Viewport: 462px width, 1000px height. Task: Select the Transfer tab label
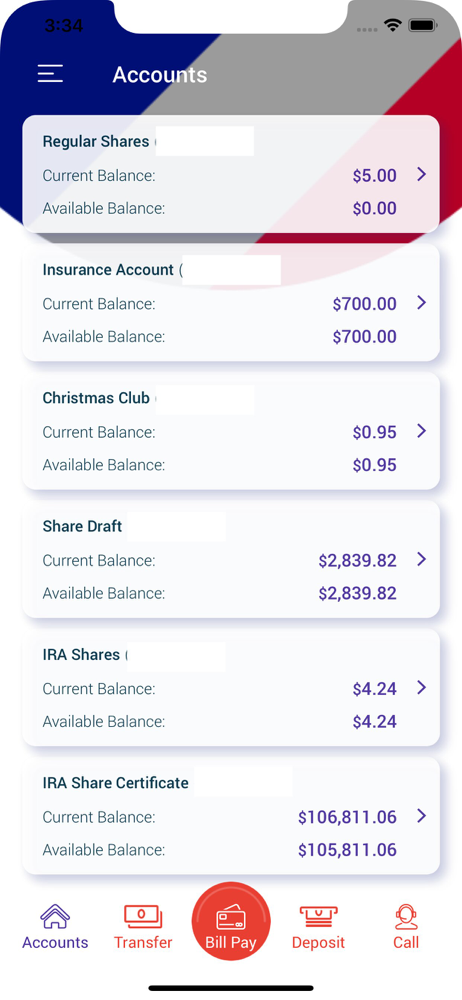tap(143, 942)
